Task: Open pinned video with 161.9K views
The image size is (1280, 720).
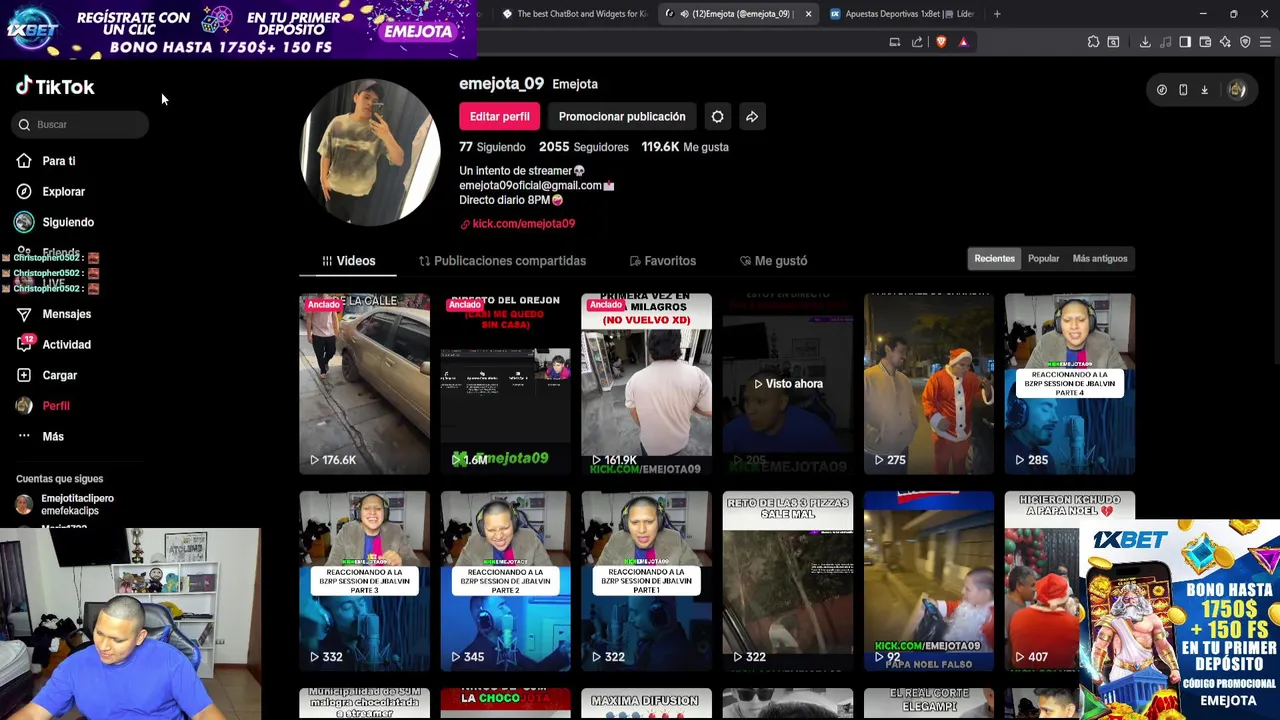Action: pos(646,383)
